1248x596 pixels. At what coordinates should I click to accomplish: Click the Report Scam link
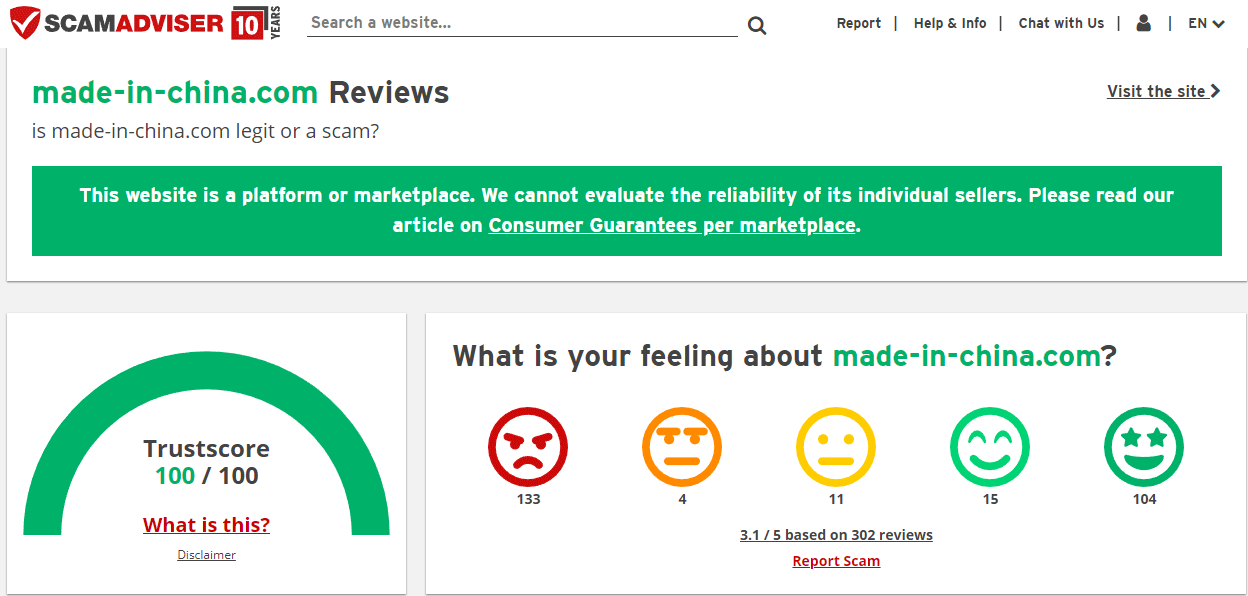click(x=836, y=561)
